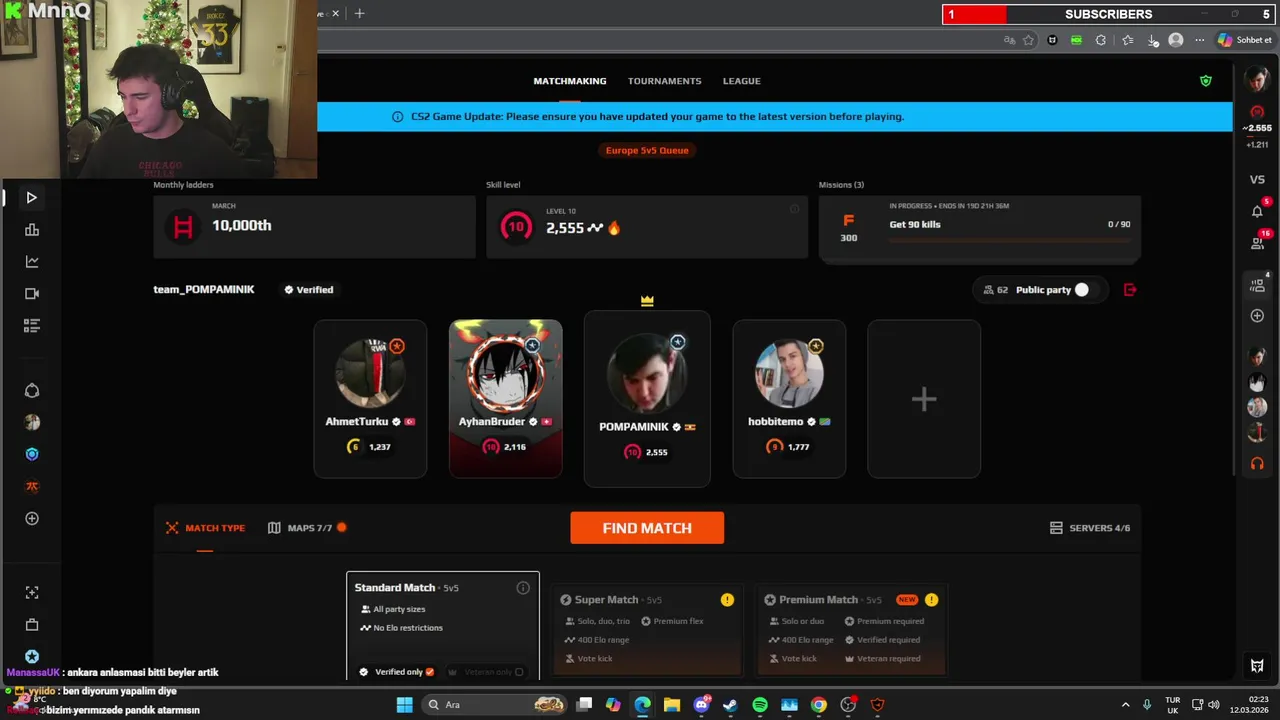Open the SERVERS 4/6 selector

1090,528
